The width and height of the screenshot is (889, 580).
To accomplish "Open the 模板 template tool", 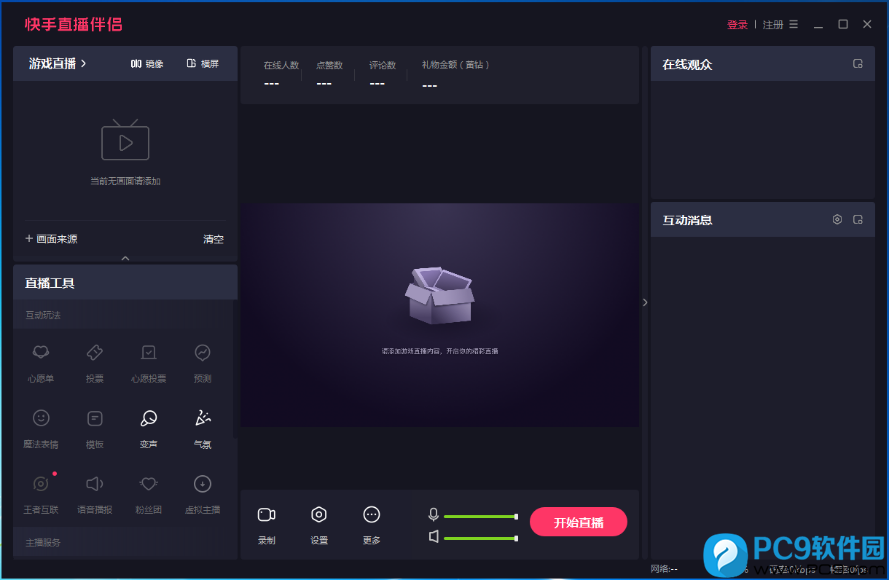I will pos(95,427).
